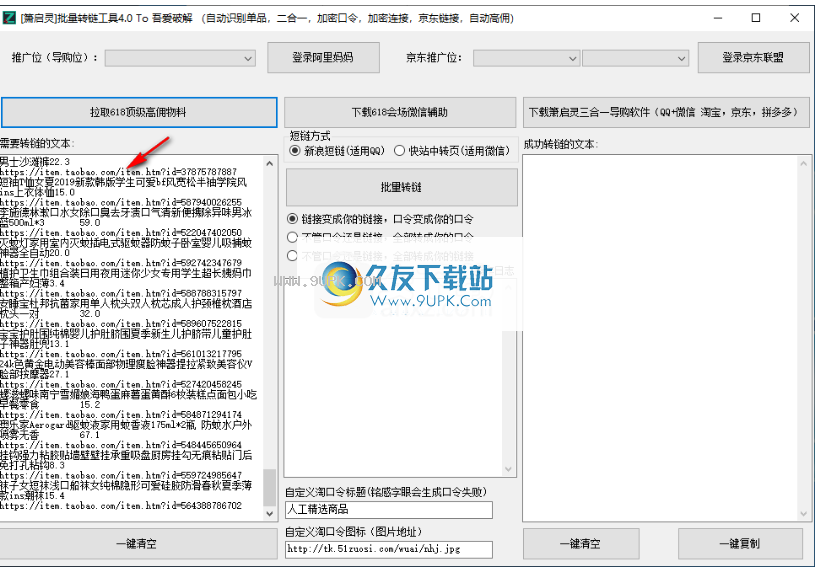
Task: Click 下载萧启灵三合一导购软件 button
Action: [x=666, y=112]
